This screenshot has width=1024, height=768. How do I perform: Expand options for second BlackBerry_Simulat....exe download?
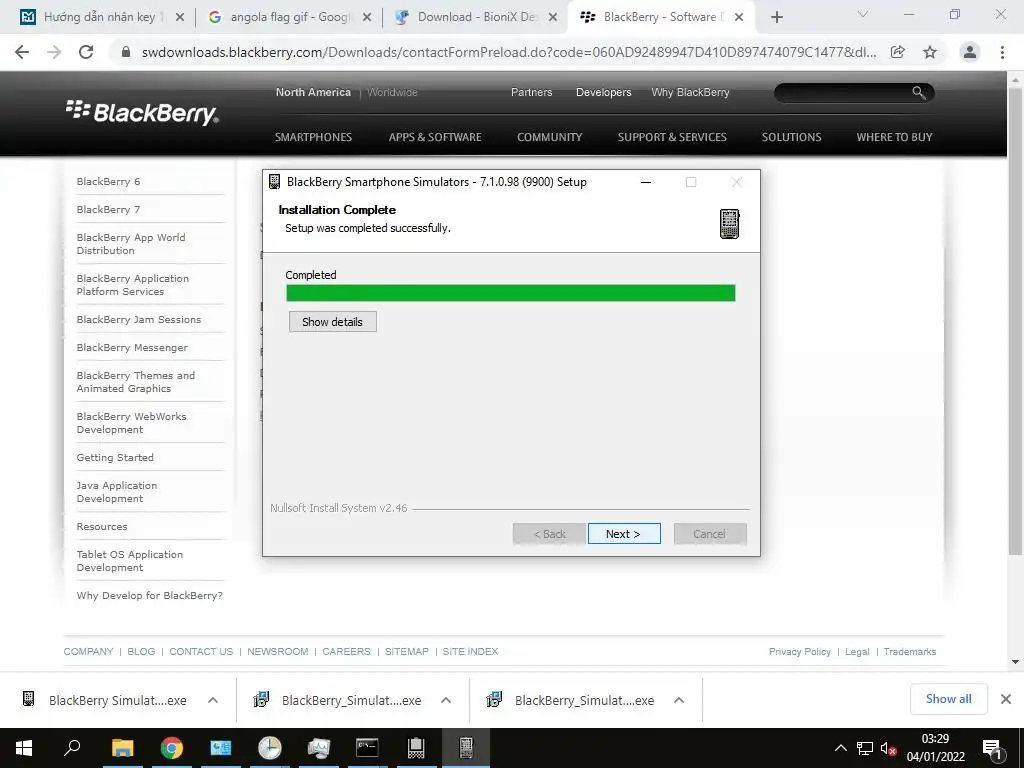click(x=446, y=700)
